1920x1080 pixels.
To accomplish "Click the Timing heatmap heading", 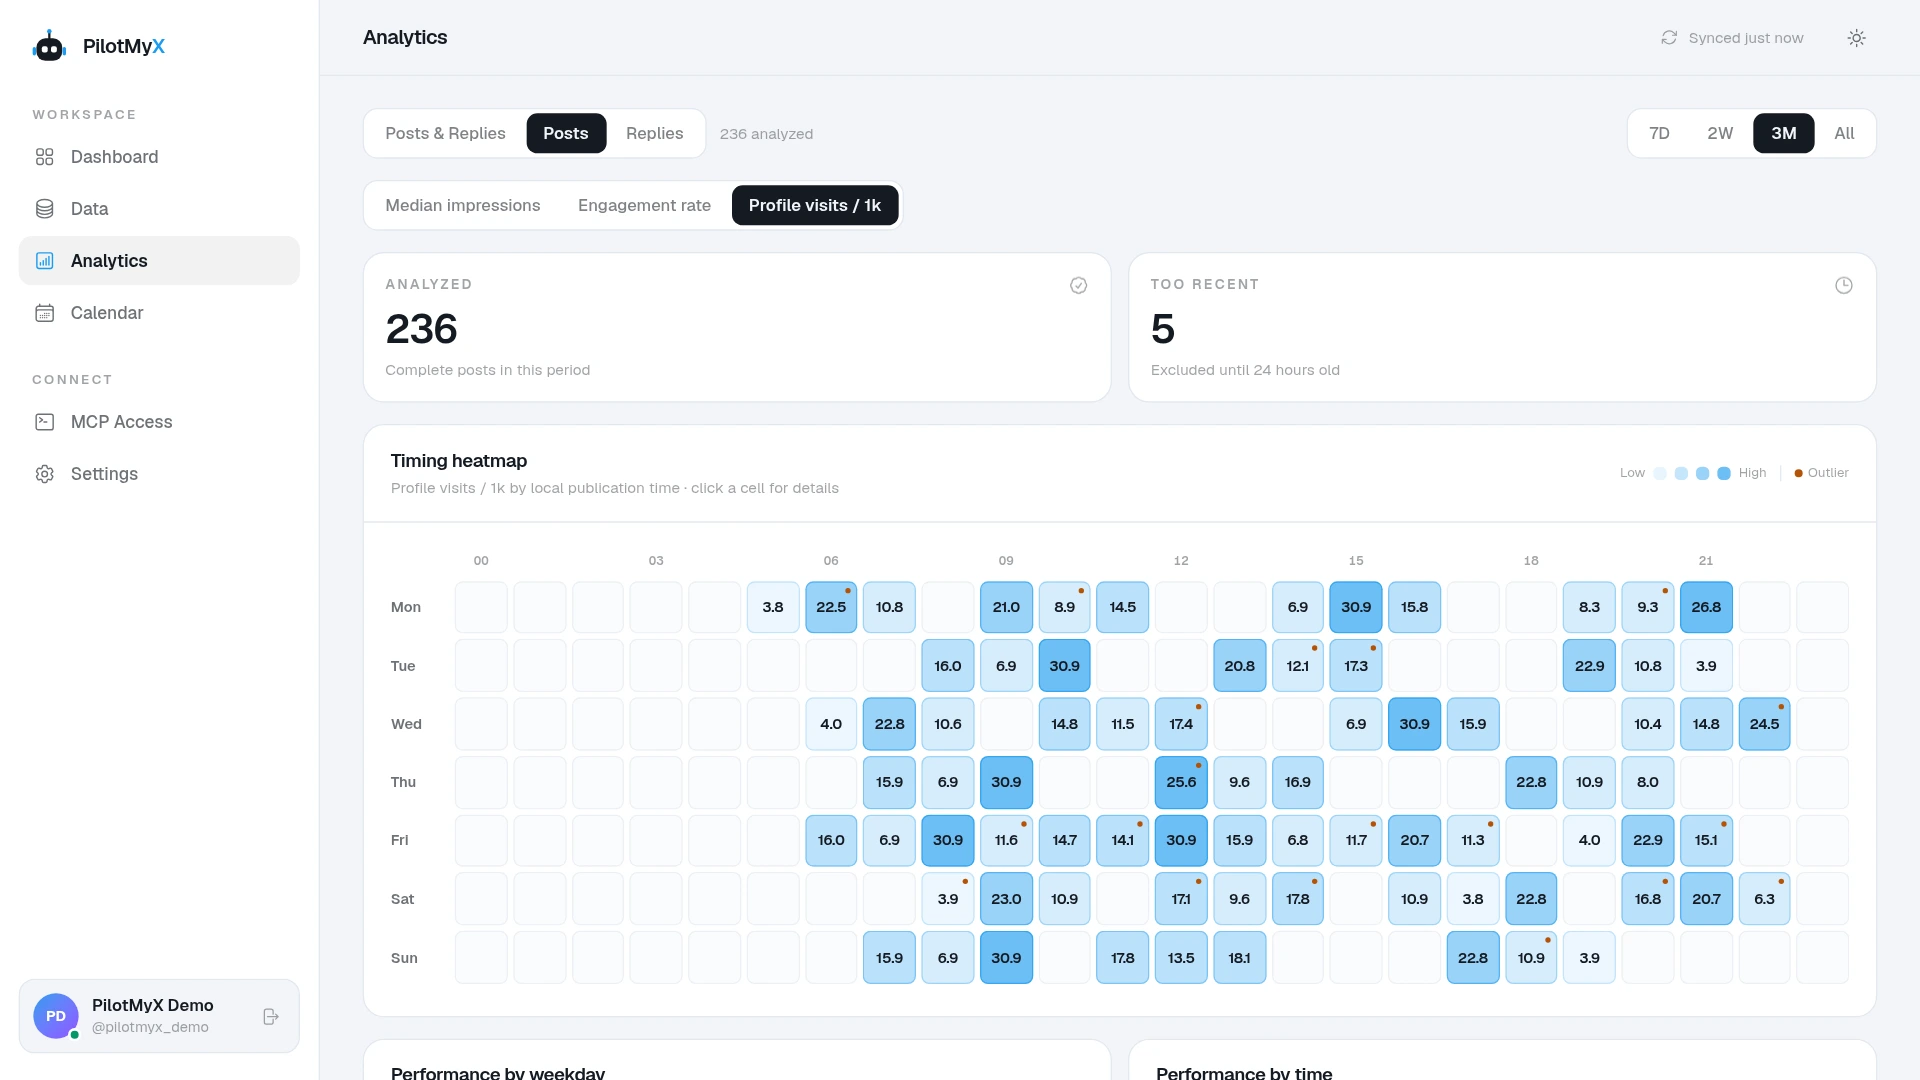I will point(459,461).
